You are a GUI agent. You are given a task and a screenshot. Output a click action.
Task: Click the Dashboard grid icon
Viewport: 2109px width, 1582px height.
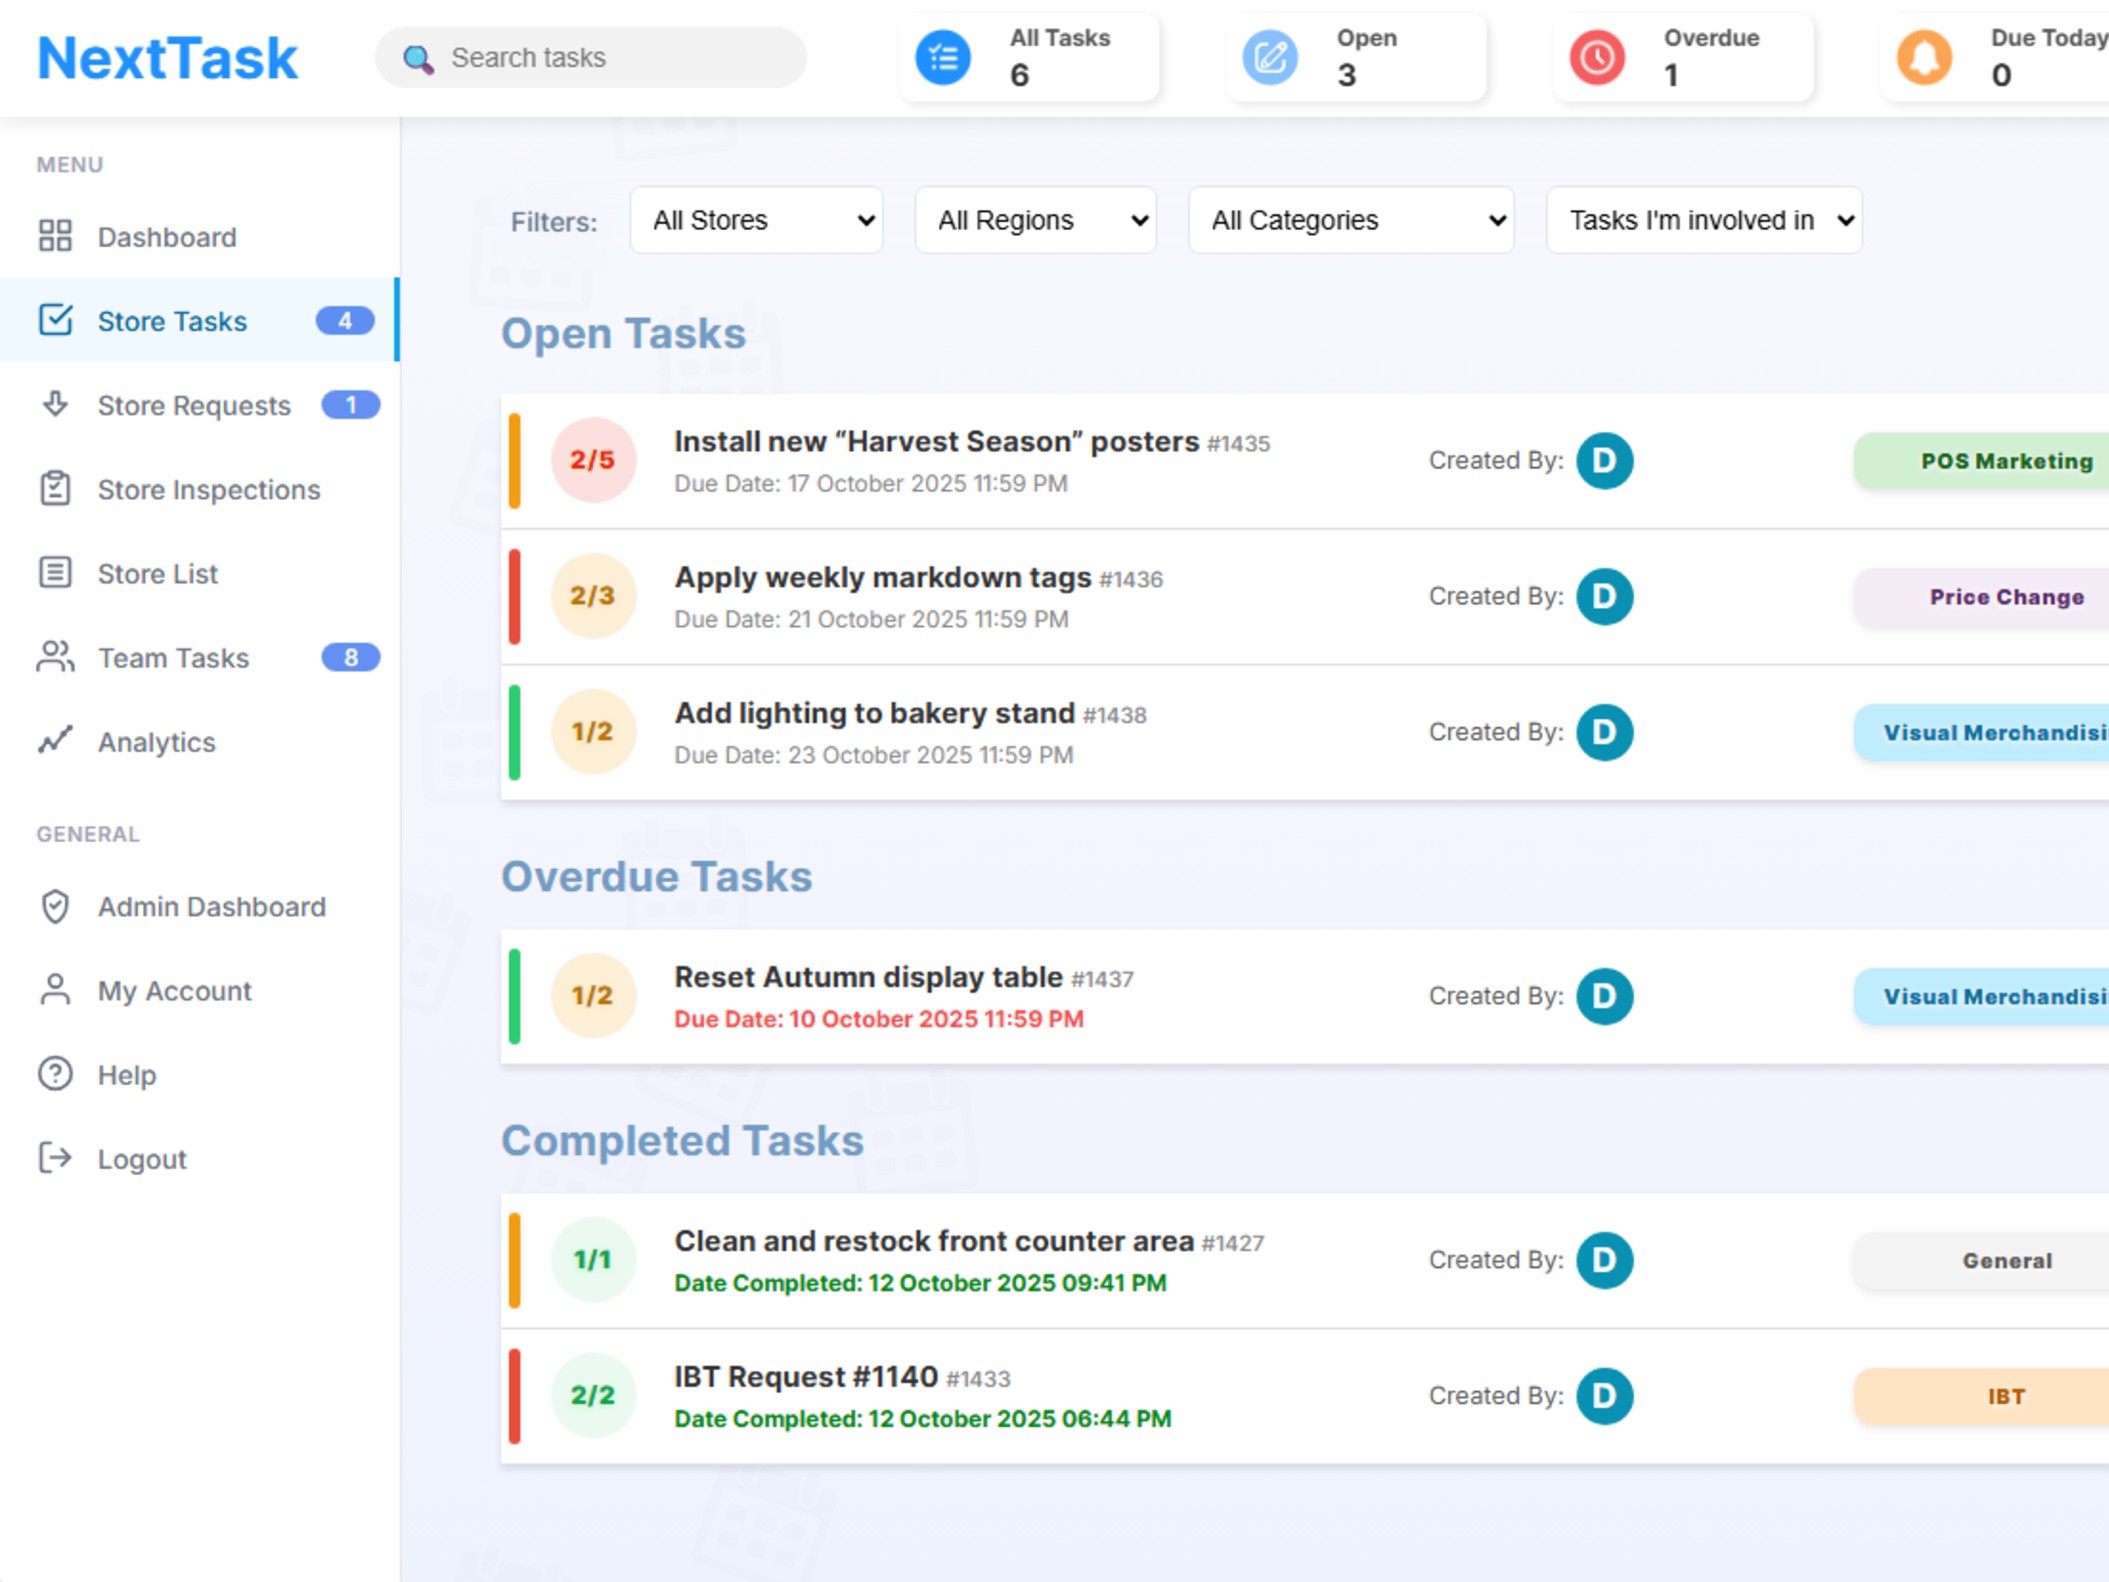[x=55, y=236]
